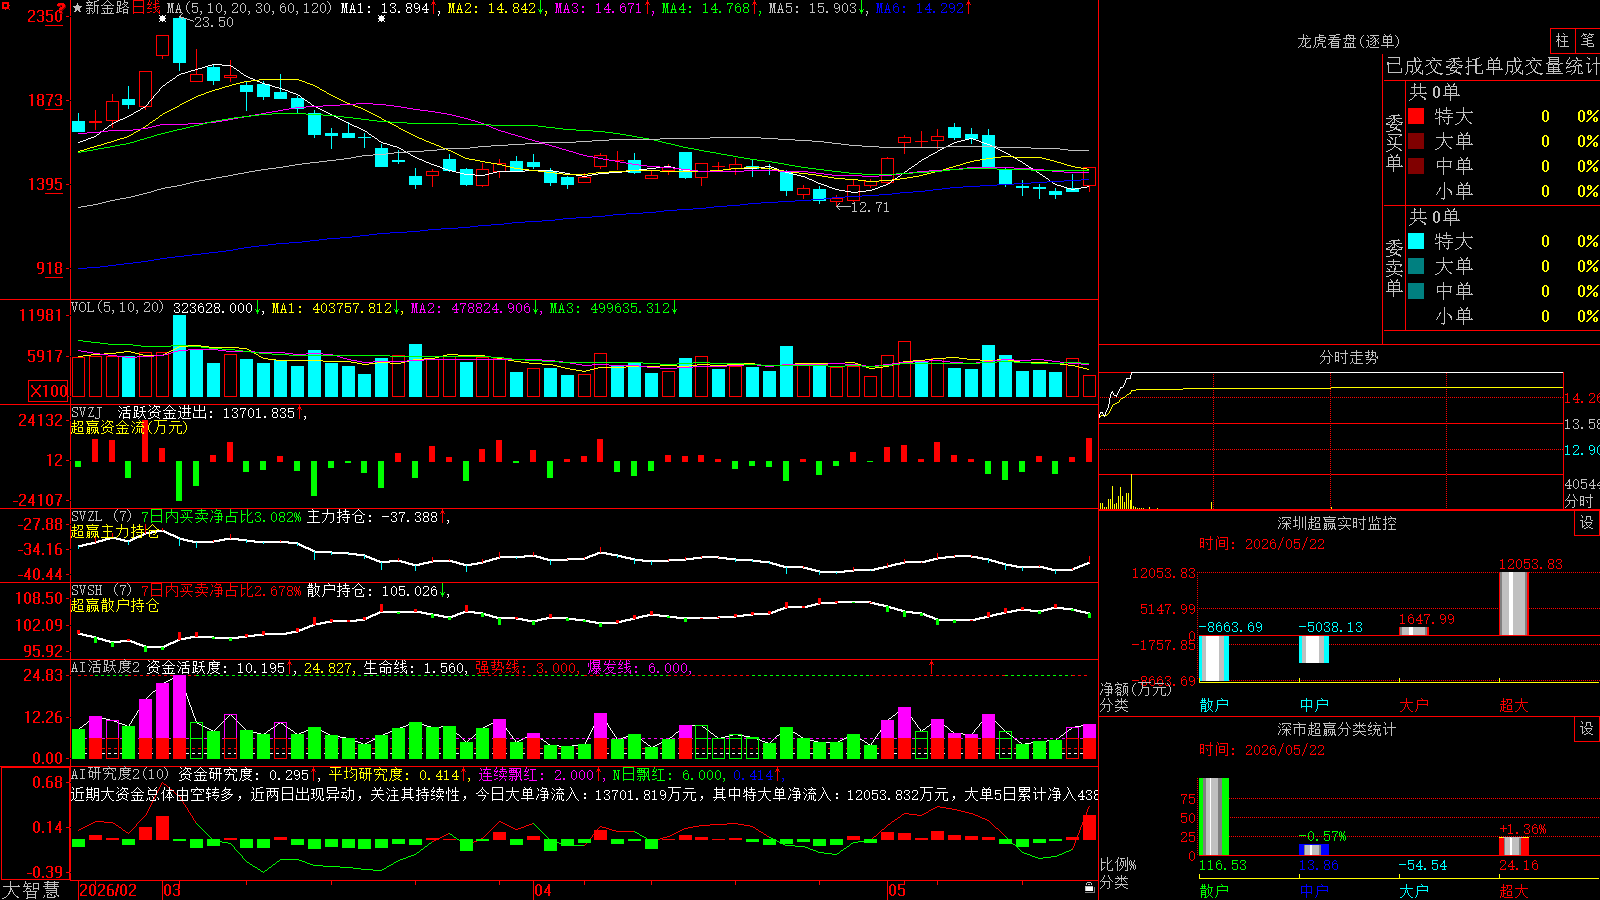Click the red up-arrow marker on the AI活跃度2 chart
1600x900 pixels.
932,665
